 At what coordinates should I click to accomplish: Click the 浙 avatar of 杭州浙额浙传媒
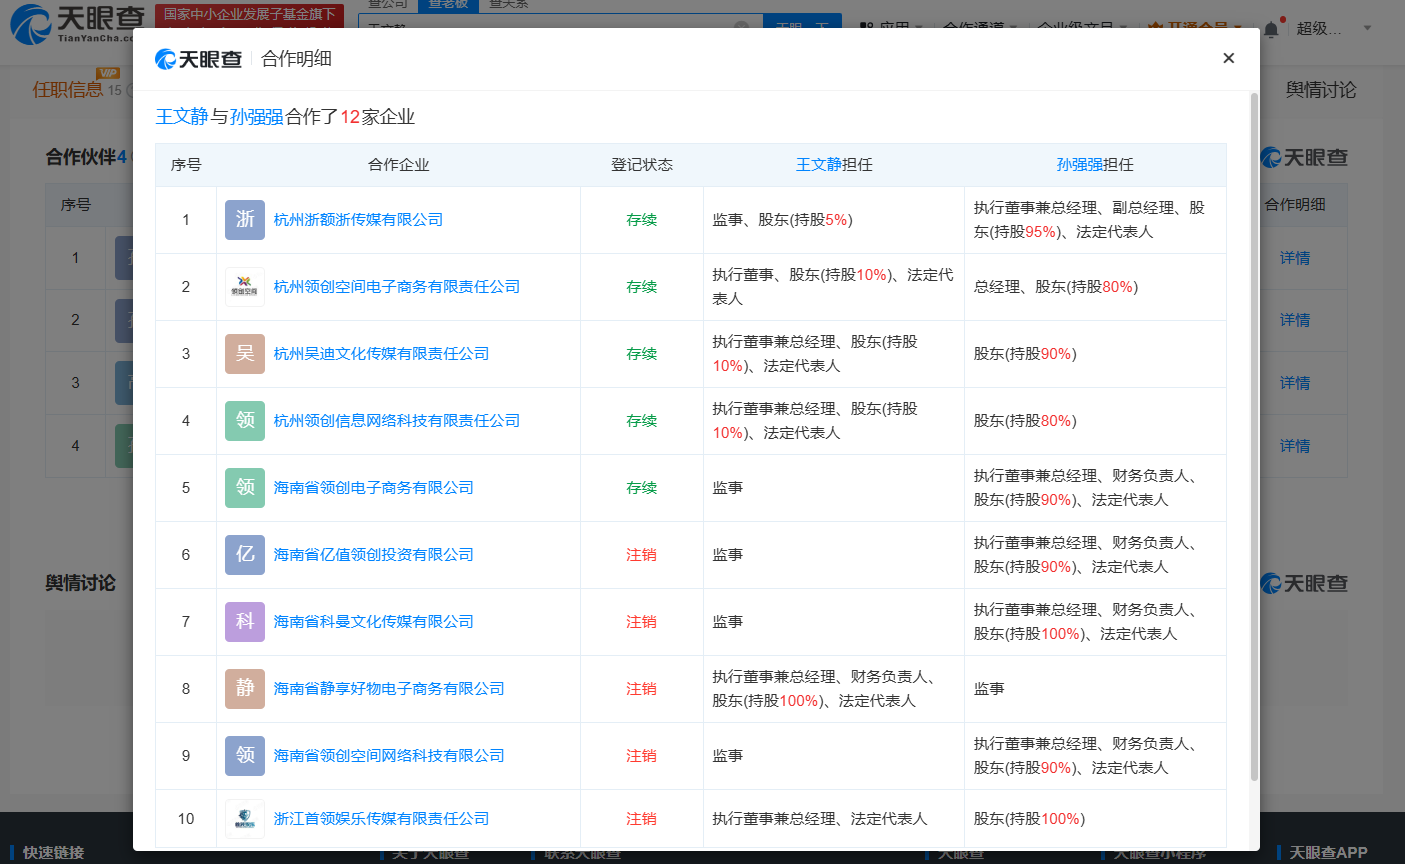[244, 219]
